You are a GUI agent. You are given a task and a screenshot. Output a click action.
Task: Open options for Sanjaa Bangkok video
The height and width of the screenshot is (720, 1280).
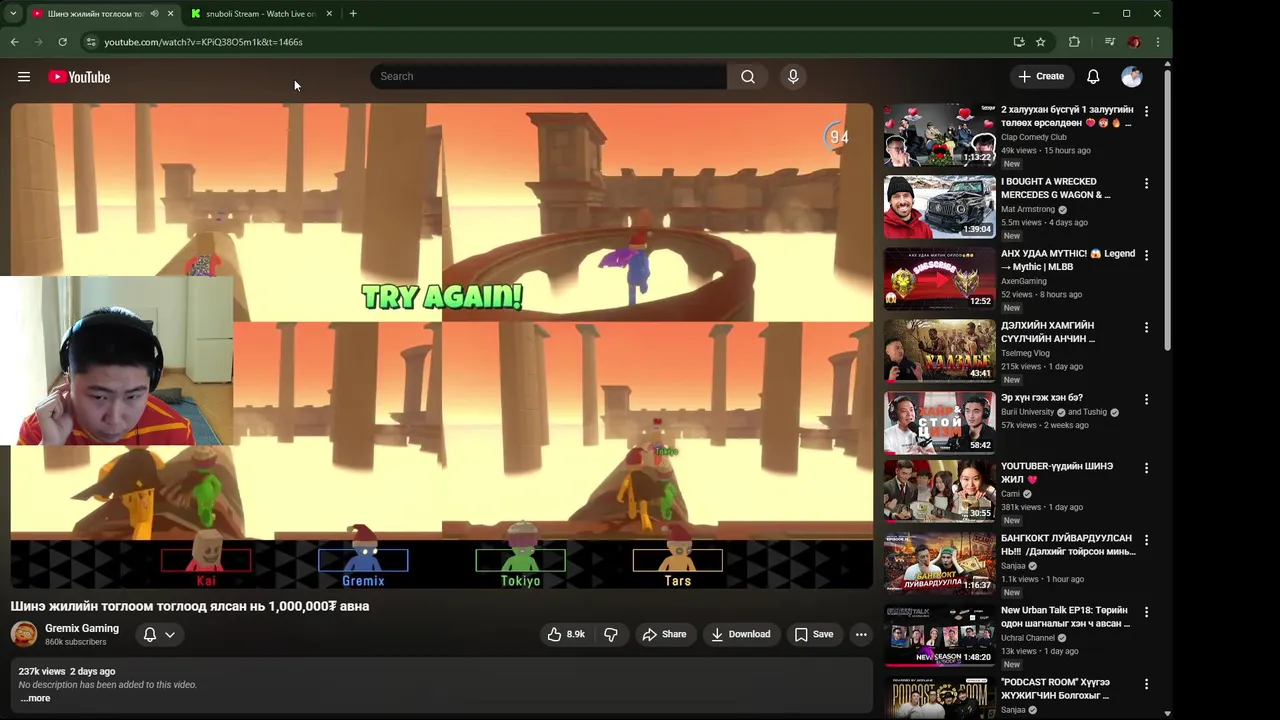coord(1146,540)
